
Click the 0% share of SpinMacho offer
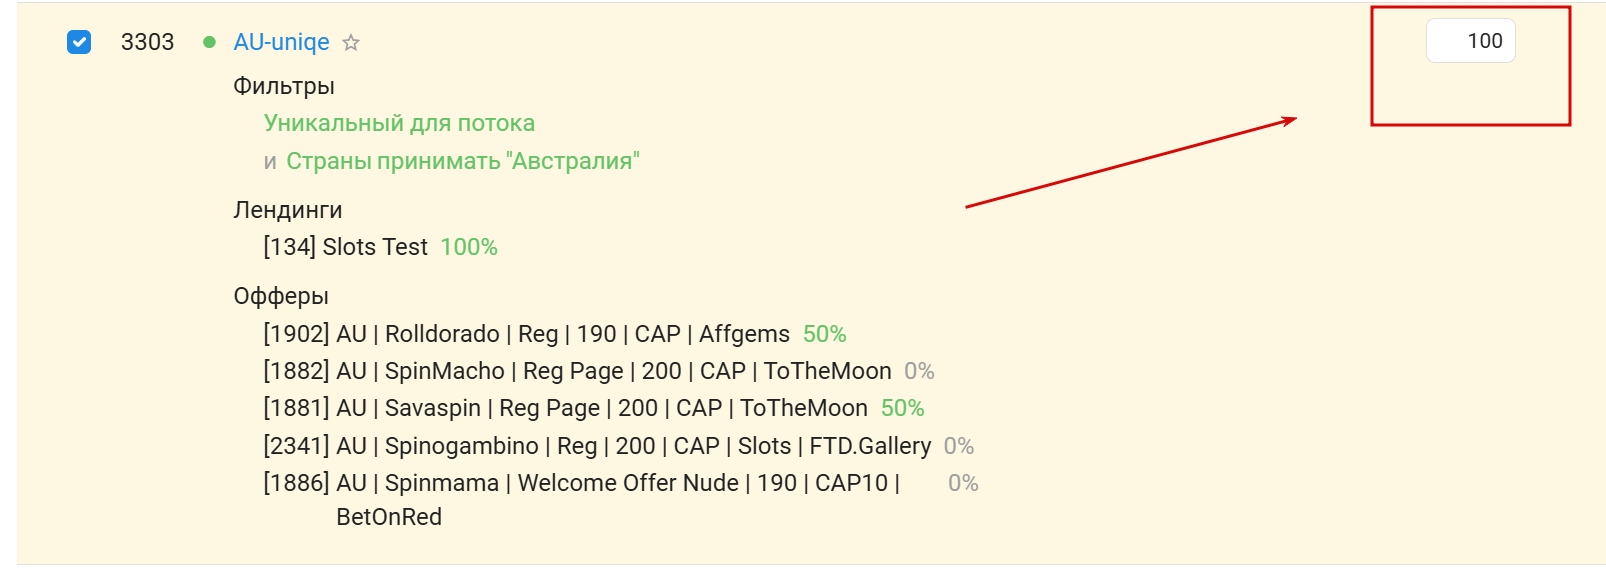pyautogui.click(x=919, y=371)
